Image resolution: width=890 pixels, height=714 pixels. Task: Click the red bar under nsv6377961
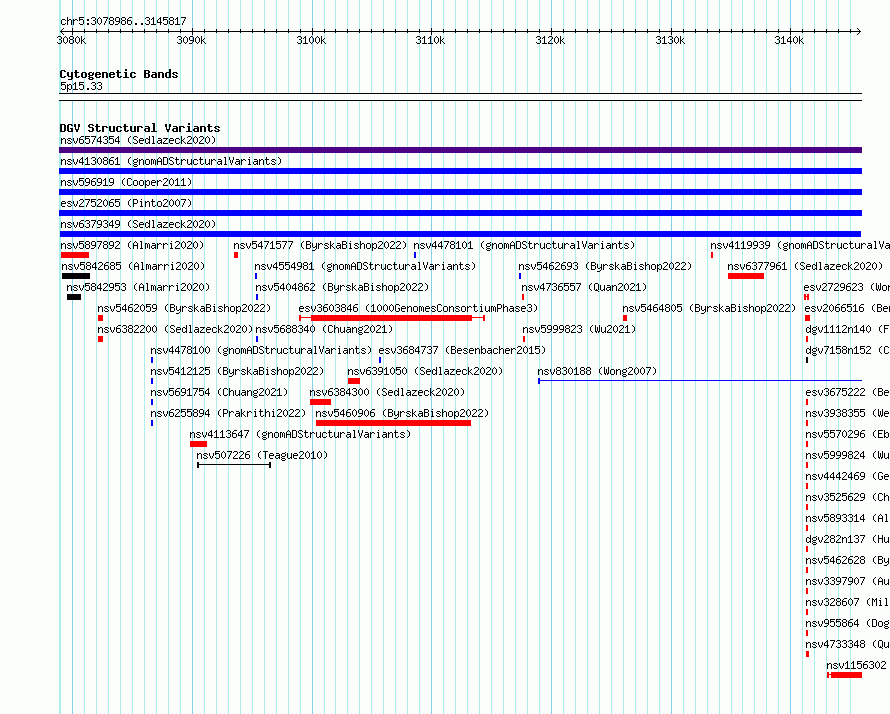coord(746,276)
